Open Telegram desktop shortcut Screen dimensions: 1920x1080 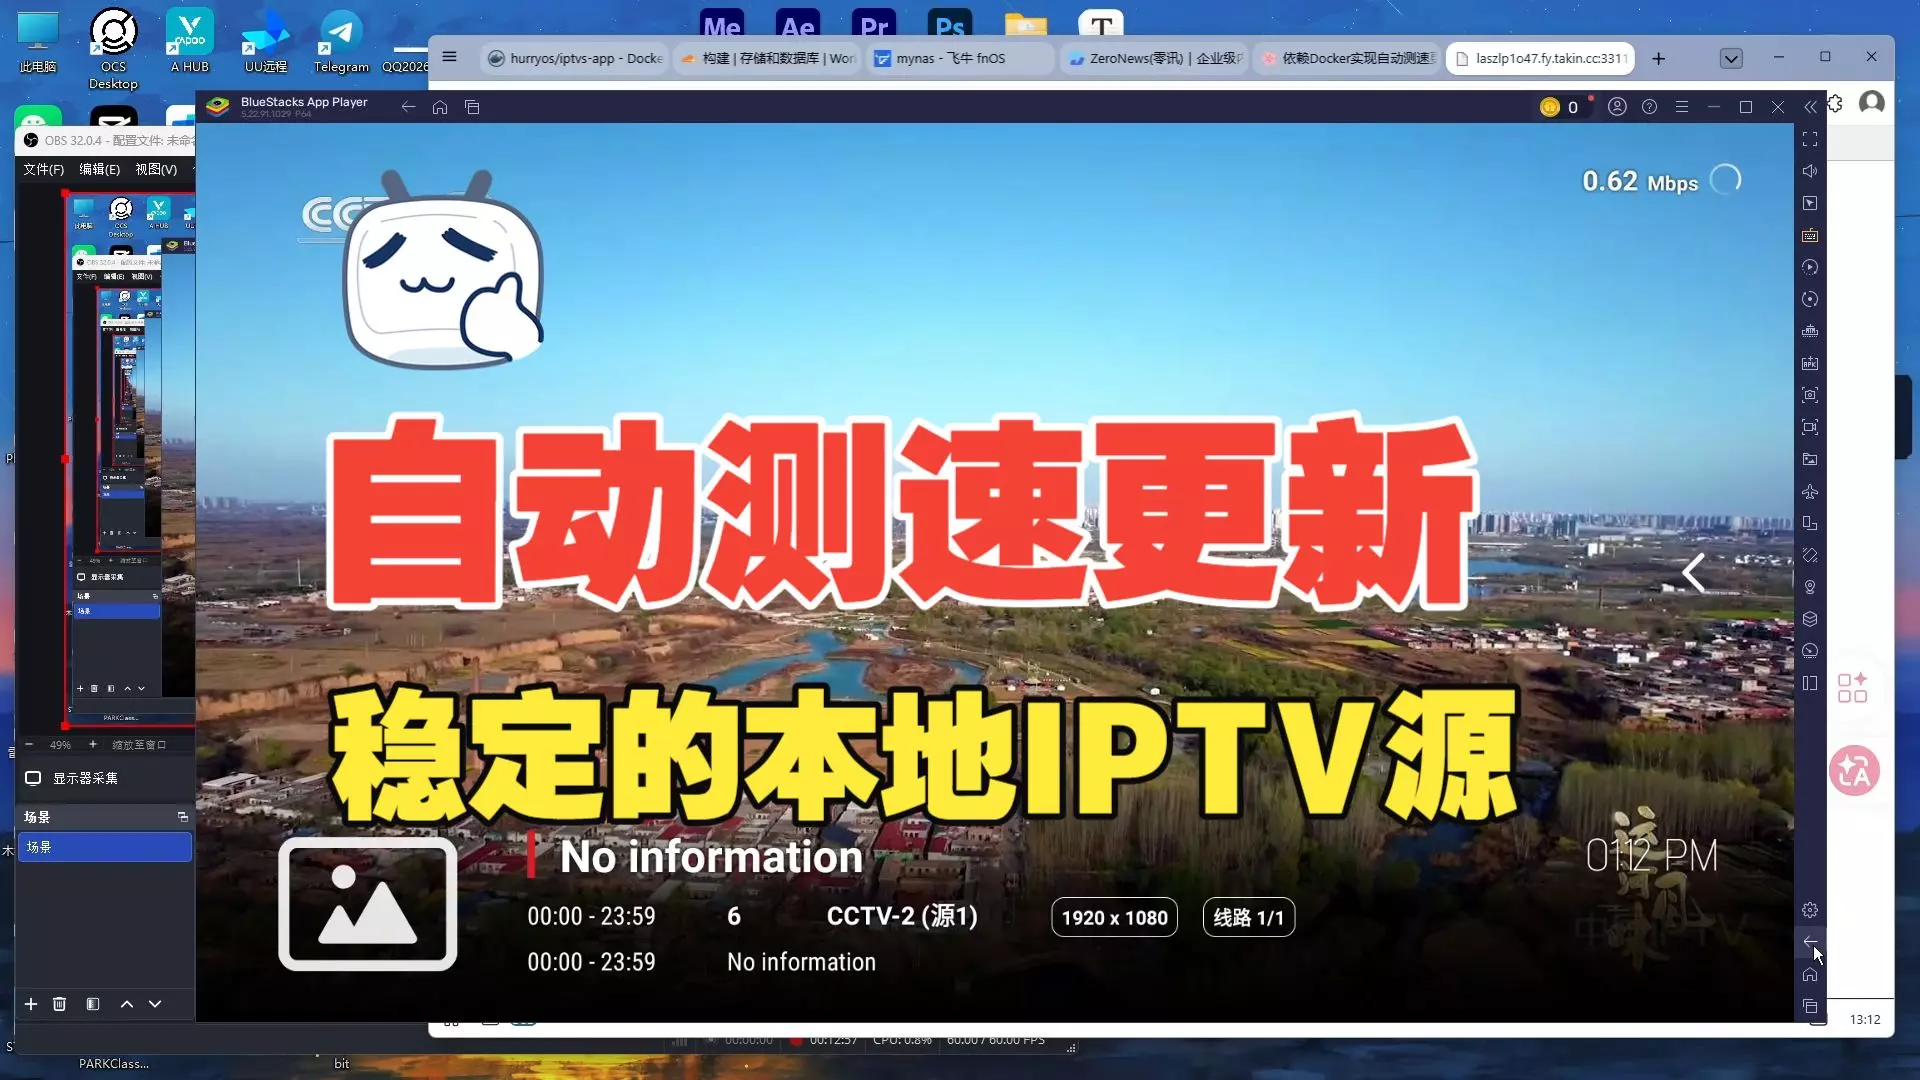pos(340,42)
